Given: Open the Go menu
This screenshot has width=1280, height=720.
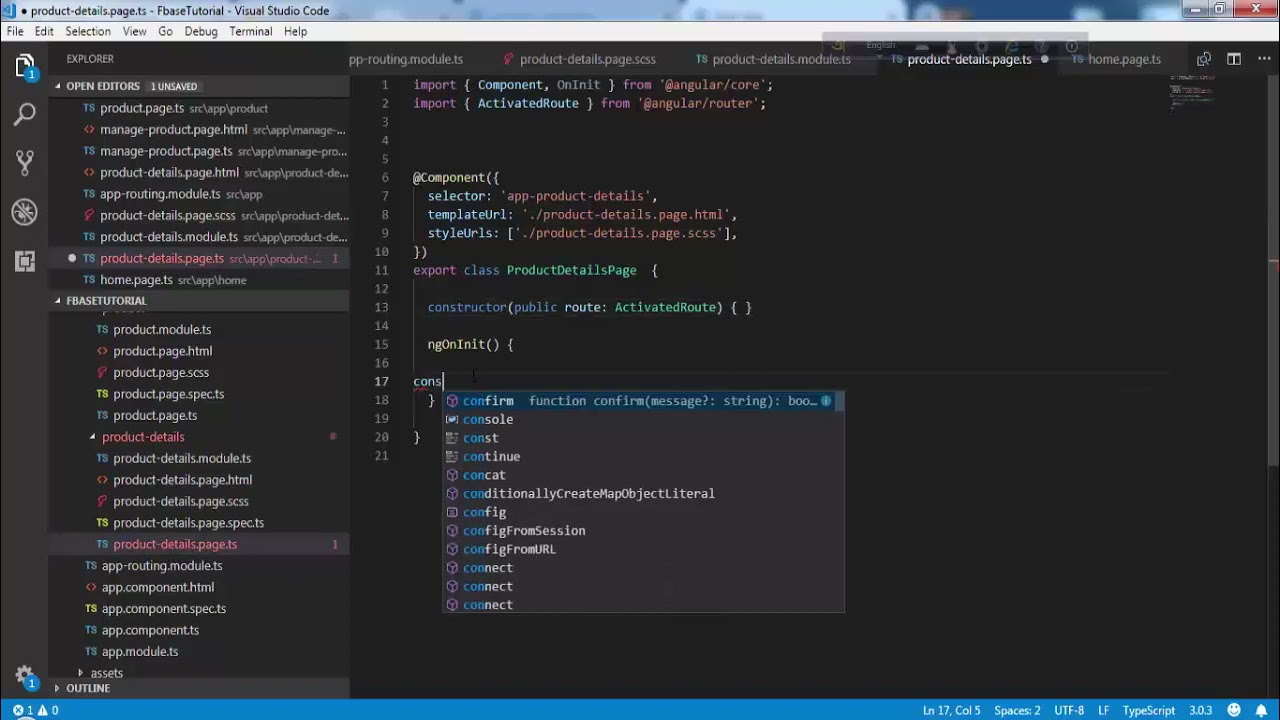Looking at the screenshot, I should click(x=165, y=31).
